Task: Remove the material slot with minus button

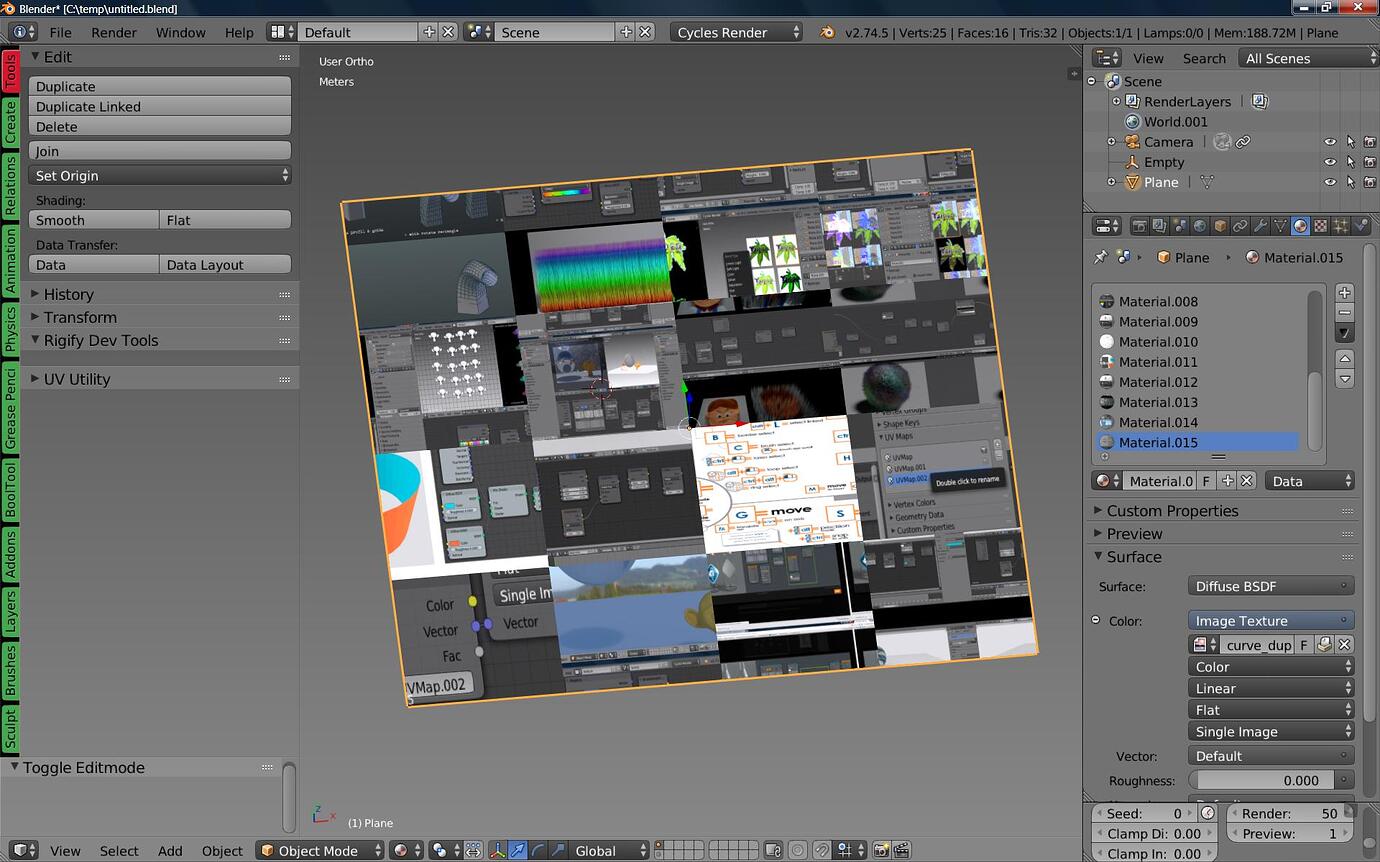Action: (x=1345, y=313)
